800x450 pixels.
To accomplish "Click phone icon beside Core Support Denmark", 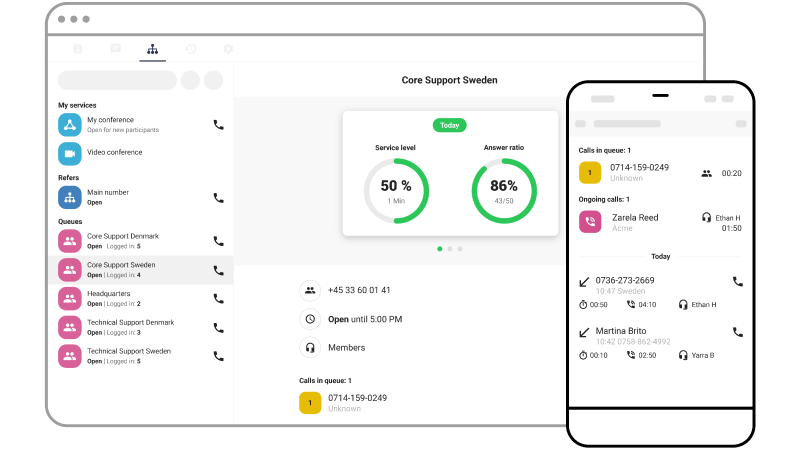I will [x=218, y=241].
